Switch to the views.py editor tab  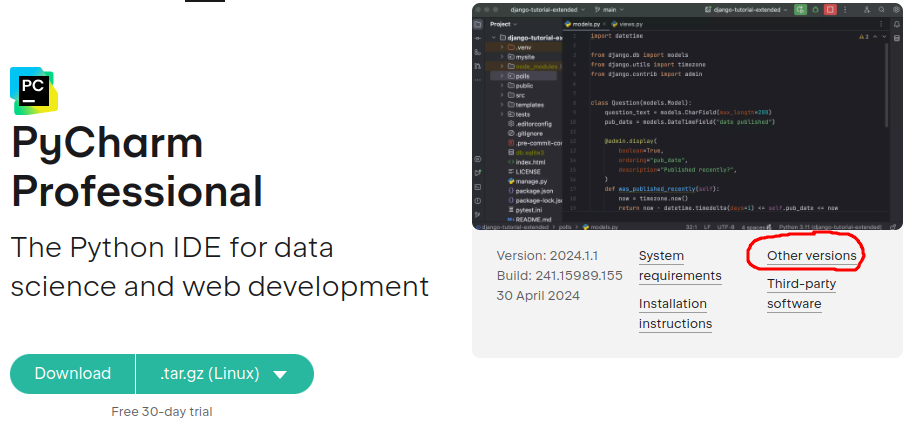[627, 24]
